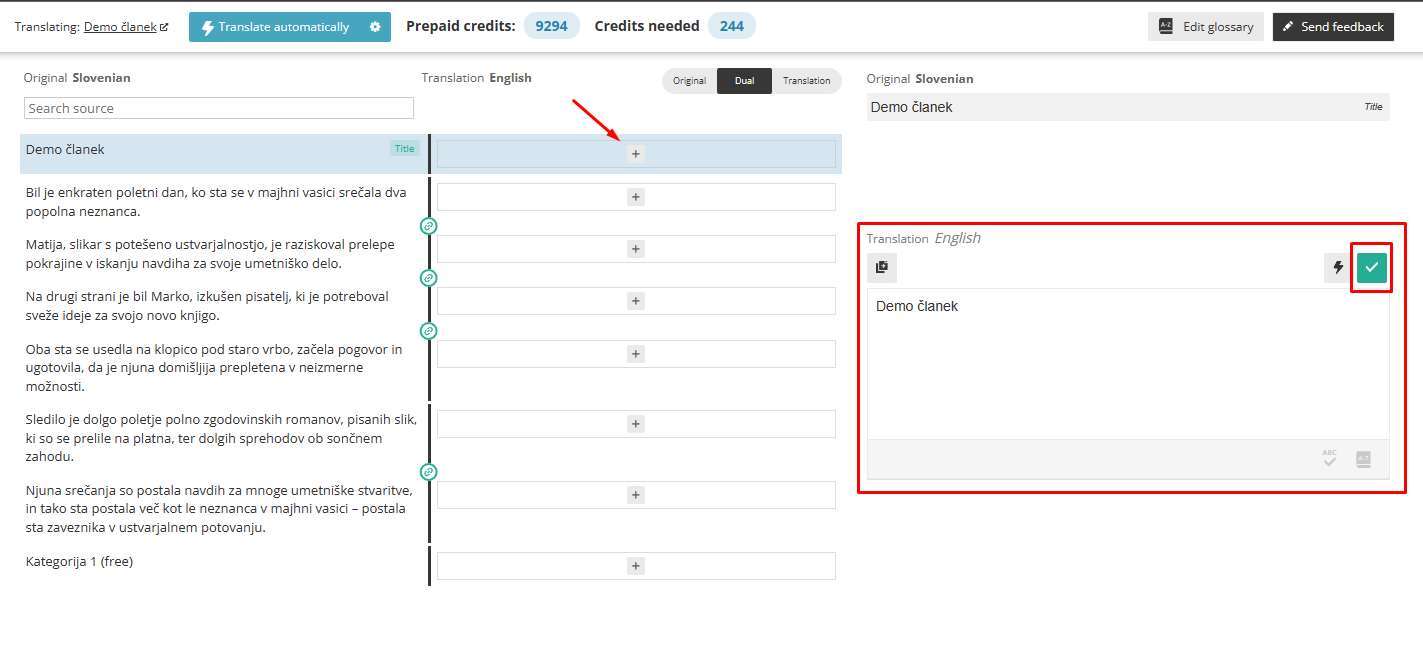
Task: Select the Dual view mode
Action: pos(744,81)
